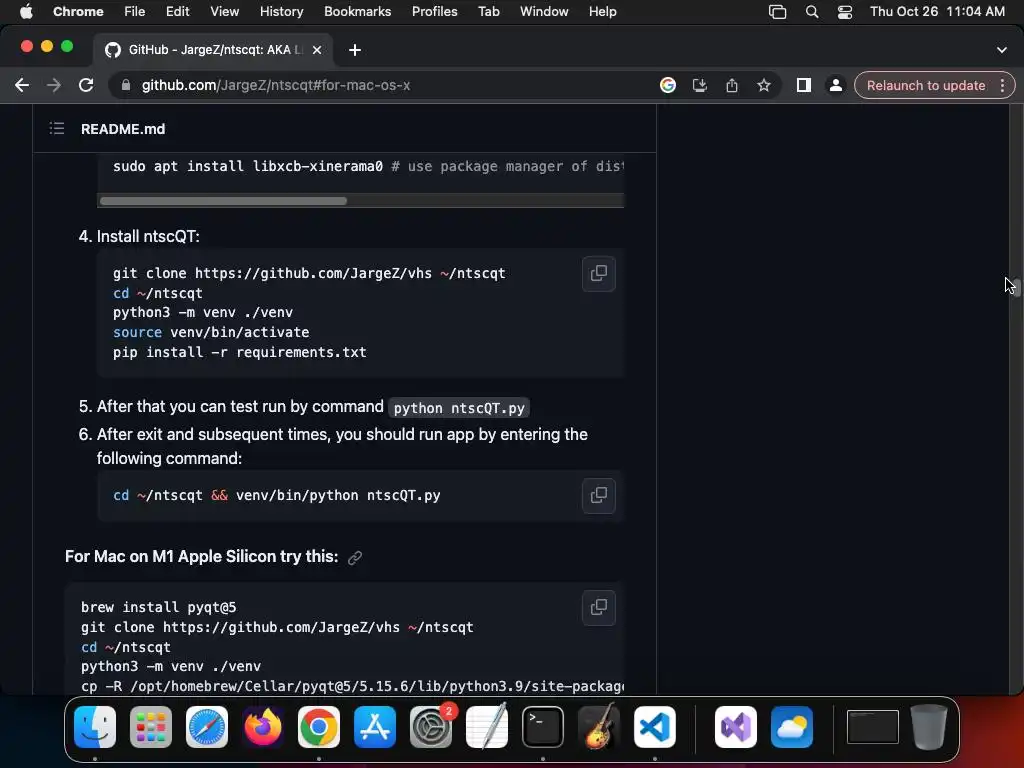Copy the git clone install code block
Viewport: 1024px width, 768px height.
[598, 274]
